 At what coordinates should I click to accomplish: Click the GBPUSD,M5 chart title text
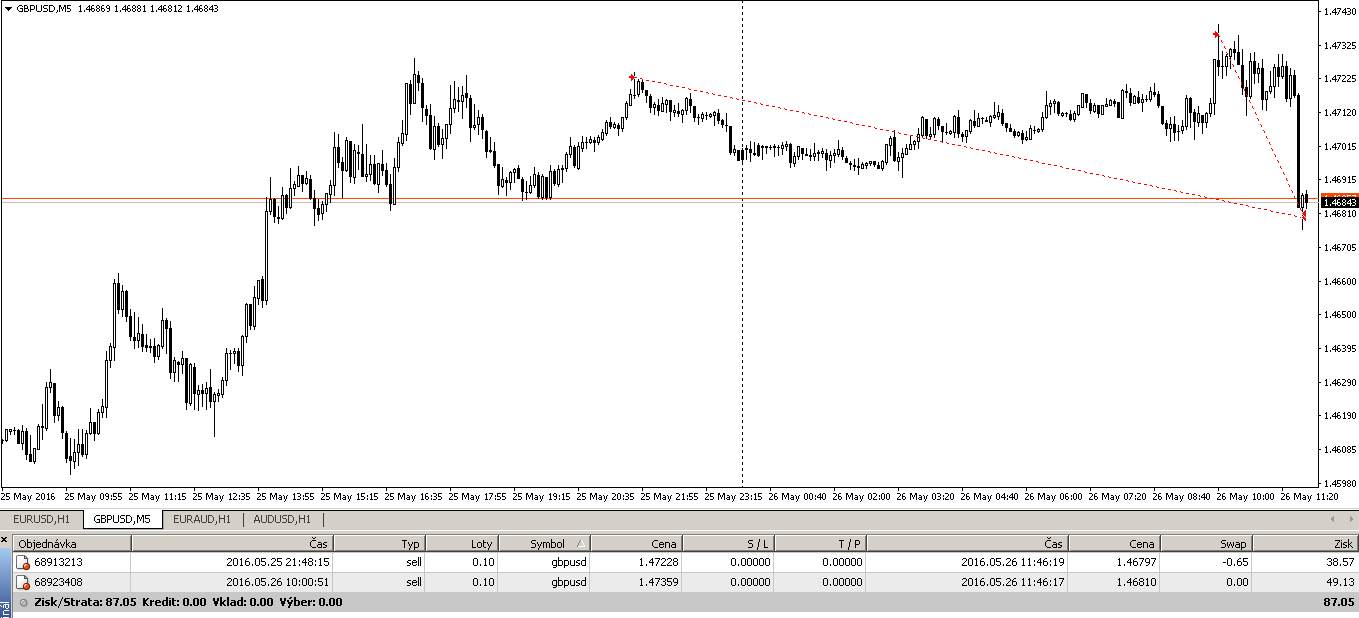pyautogui.click(x=45, y=8)
